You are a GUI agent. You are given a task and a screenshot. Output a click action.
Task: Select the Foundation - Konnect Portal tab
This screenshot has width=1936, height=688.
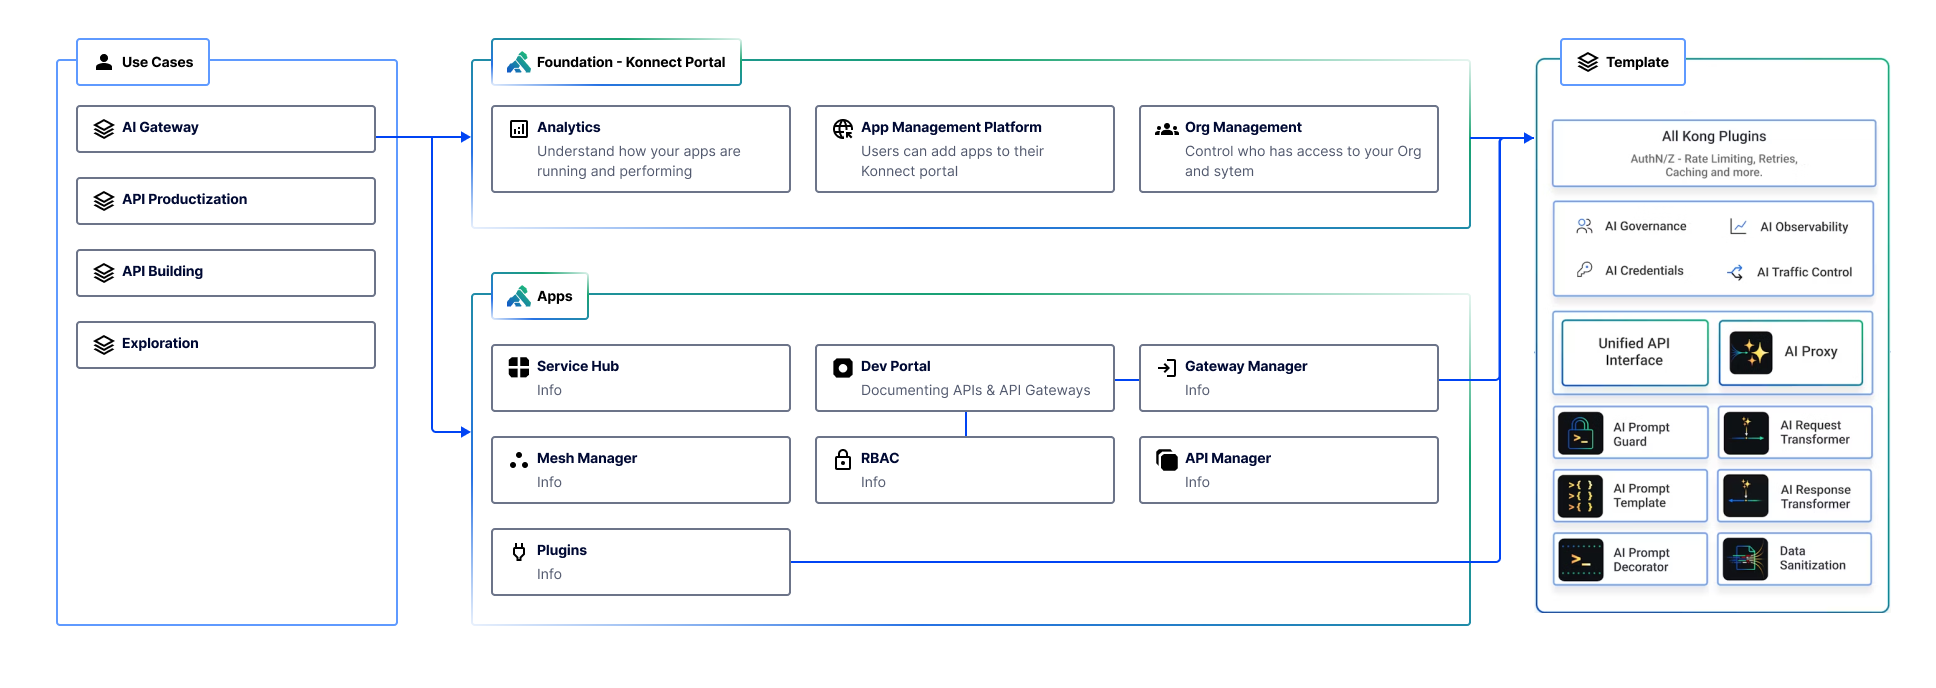tap(616, 62)
